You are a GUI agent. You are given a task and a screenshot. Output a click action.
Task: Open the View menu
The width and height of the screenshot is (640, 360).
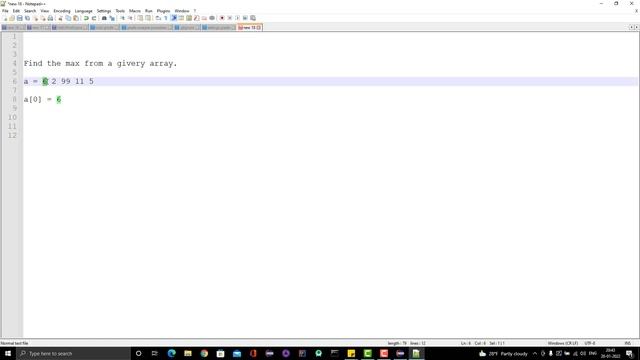(x=44, y=11)
